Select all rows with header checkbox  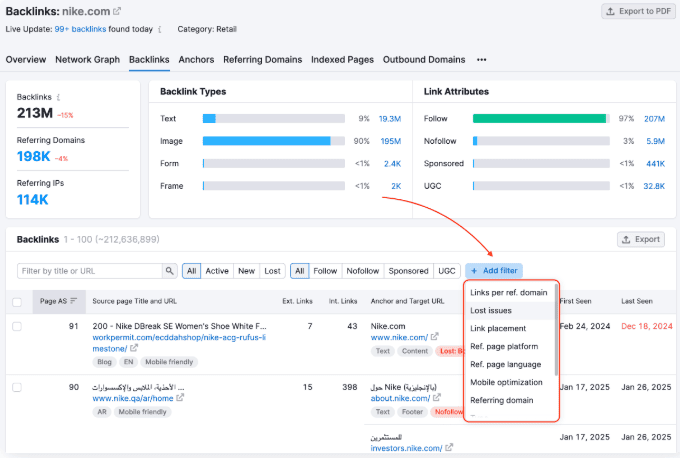coord(17,301)
